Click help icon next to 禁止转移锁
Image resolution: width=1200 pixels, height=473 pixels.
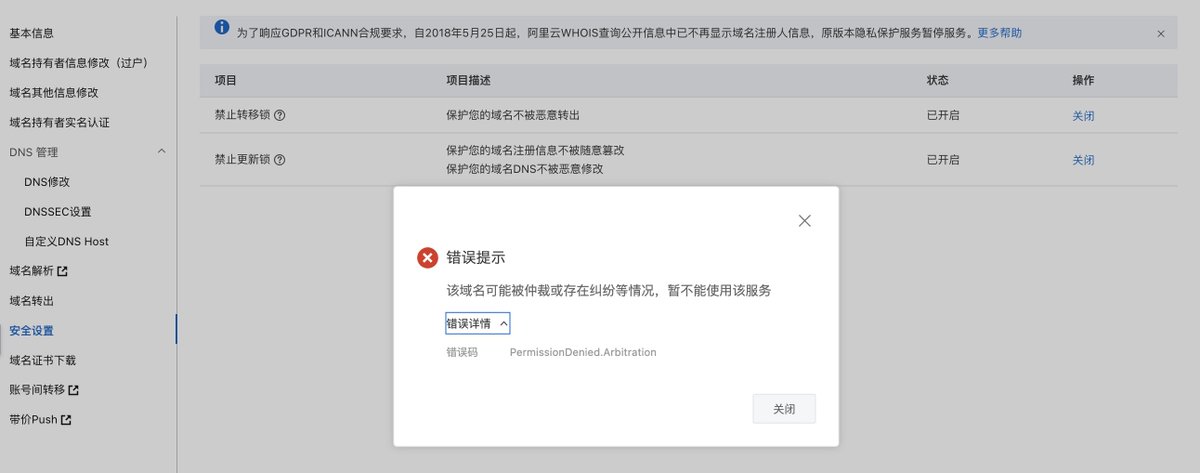[280, 116]
